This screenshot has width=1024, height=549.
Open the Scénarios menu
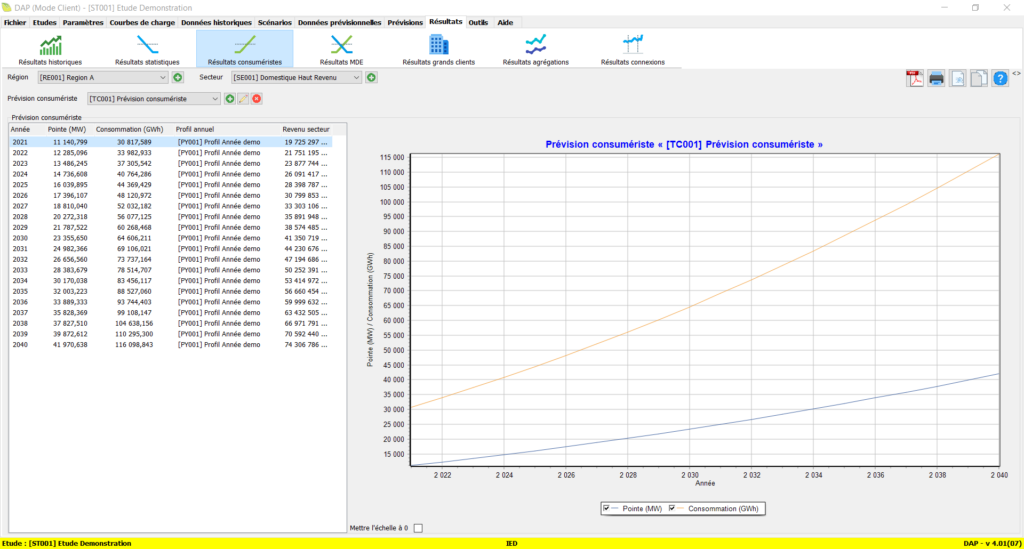[275, 22]
